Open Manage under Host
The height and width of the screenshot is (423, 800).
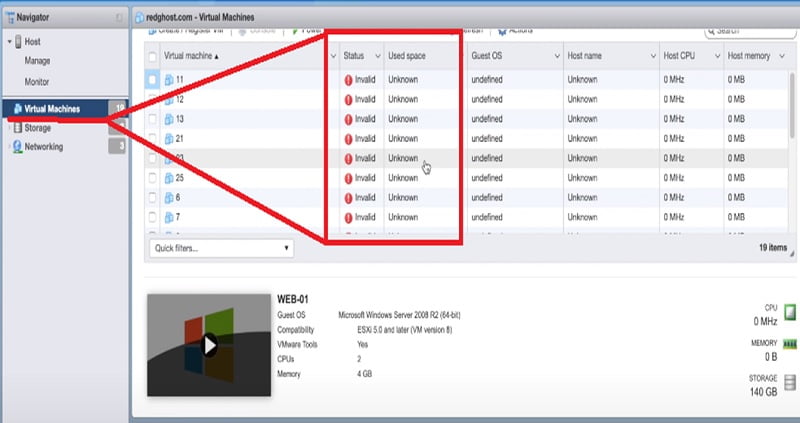[x=37, y=61]
